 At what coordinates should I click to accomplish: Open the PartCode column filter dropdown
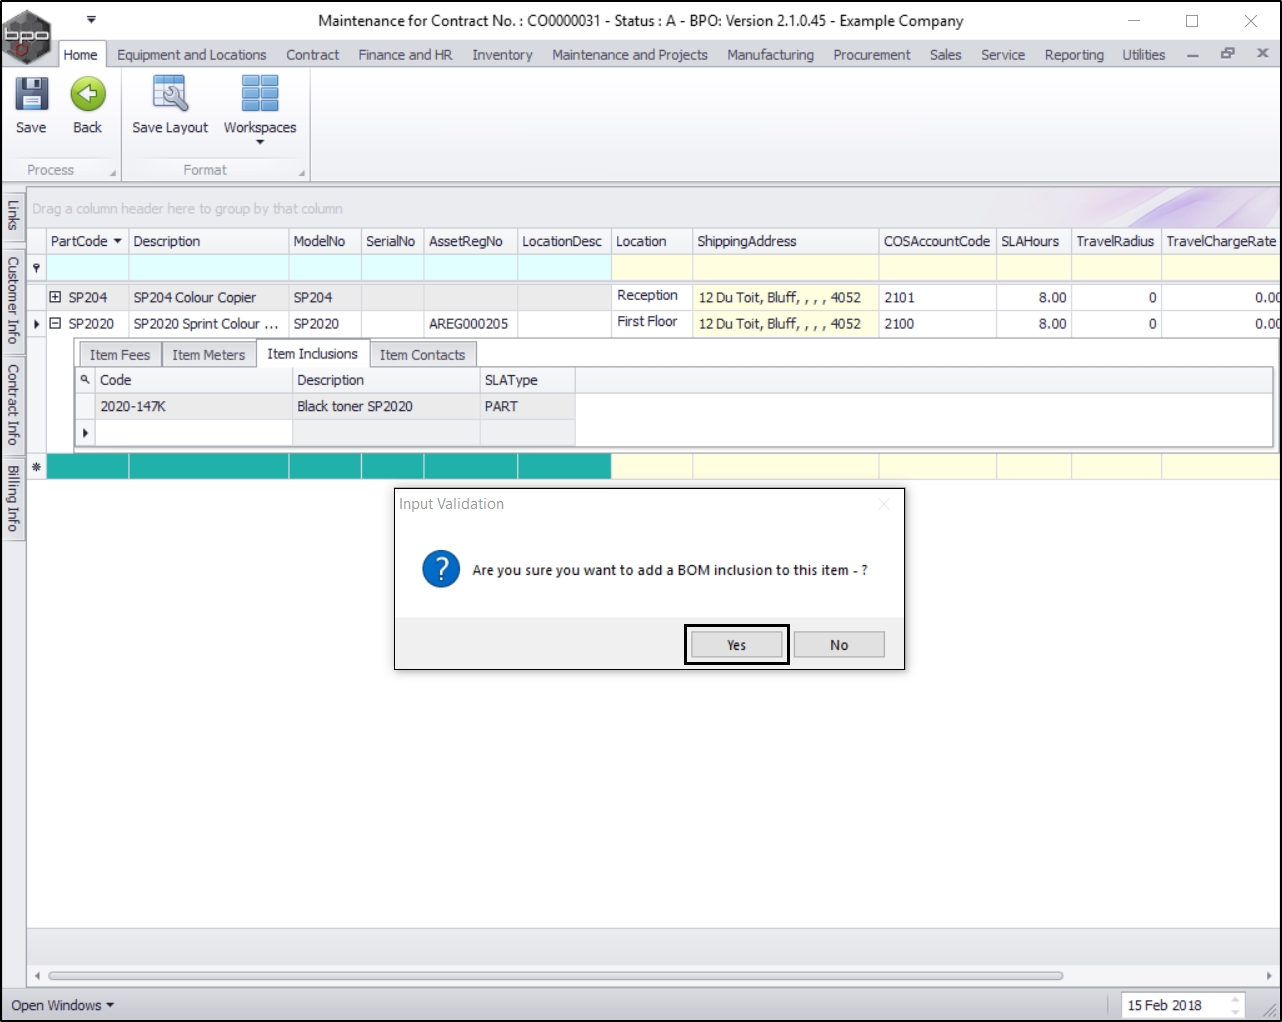click(x=118, y=241)
